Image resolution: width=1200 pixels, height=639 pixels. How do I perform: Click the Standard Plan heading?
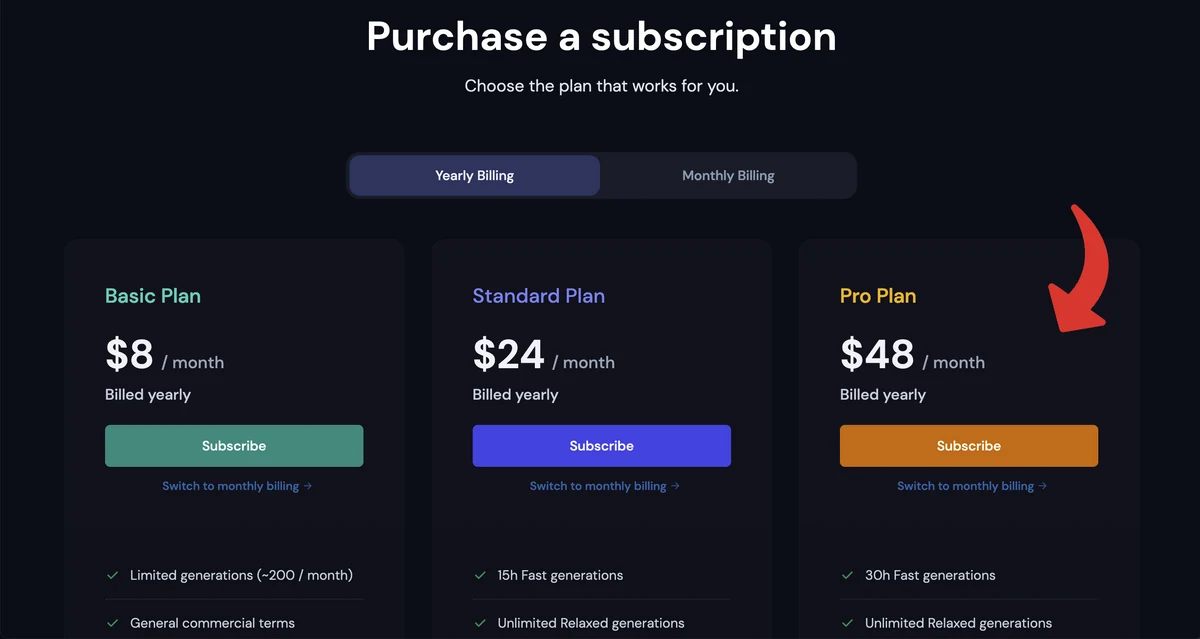pyautogui.click(x=538, y=296)
